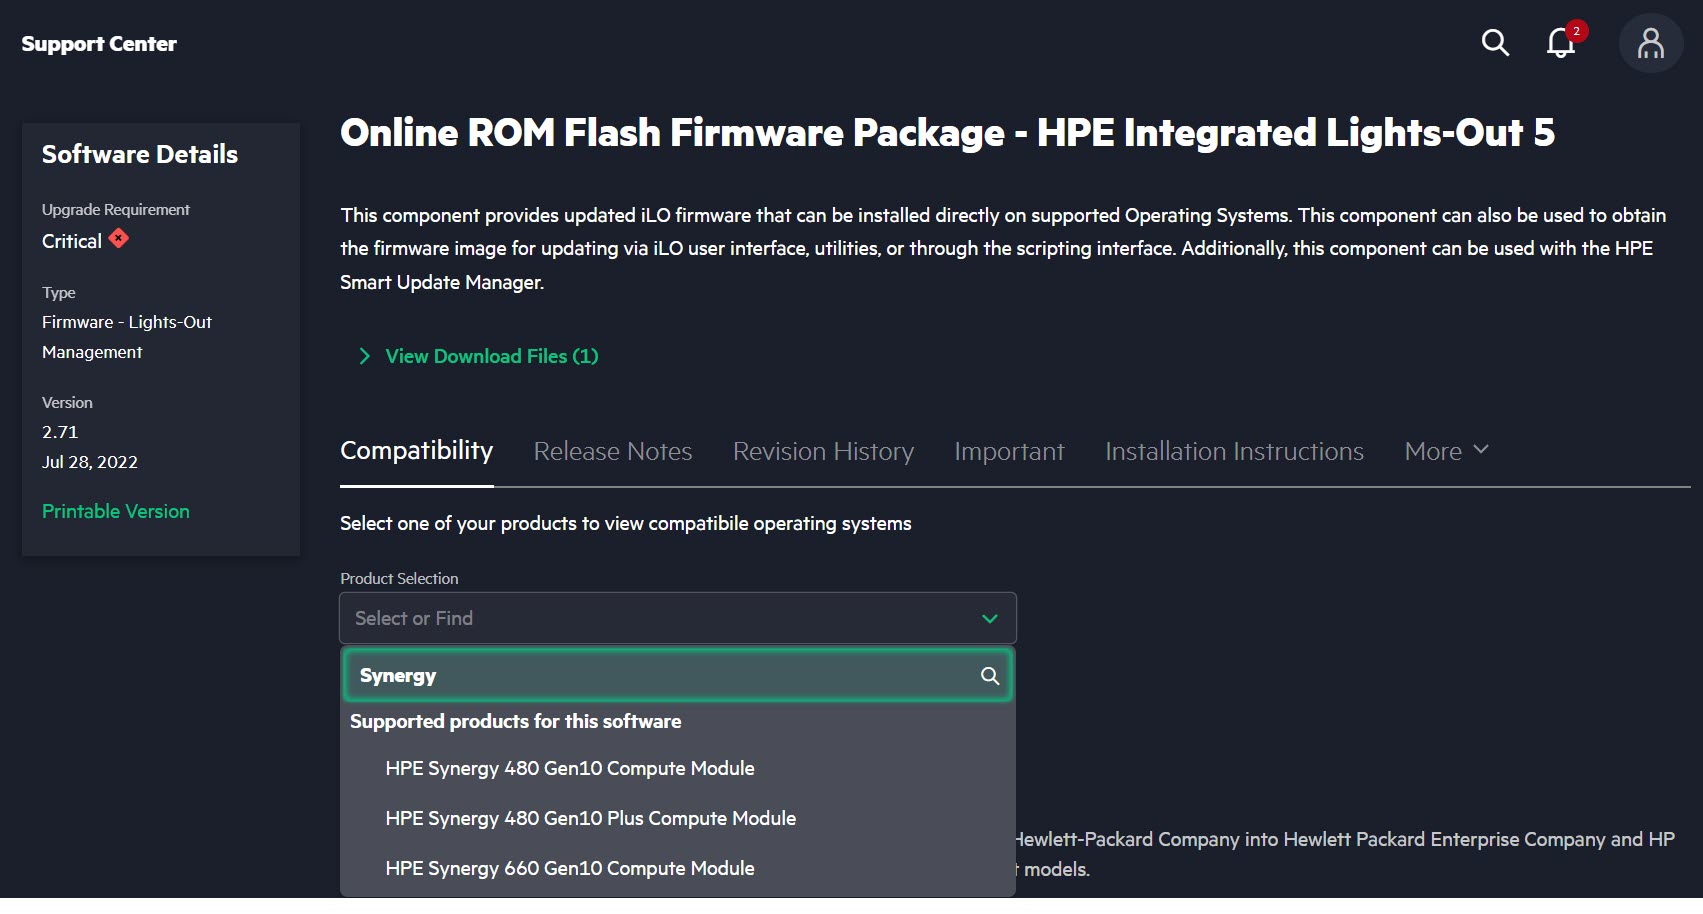Expand View Download Files section

pos(490,356)
